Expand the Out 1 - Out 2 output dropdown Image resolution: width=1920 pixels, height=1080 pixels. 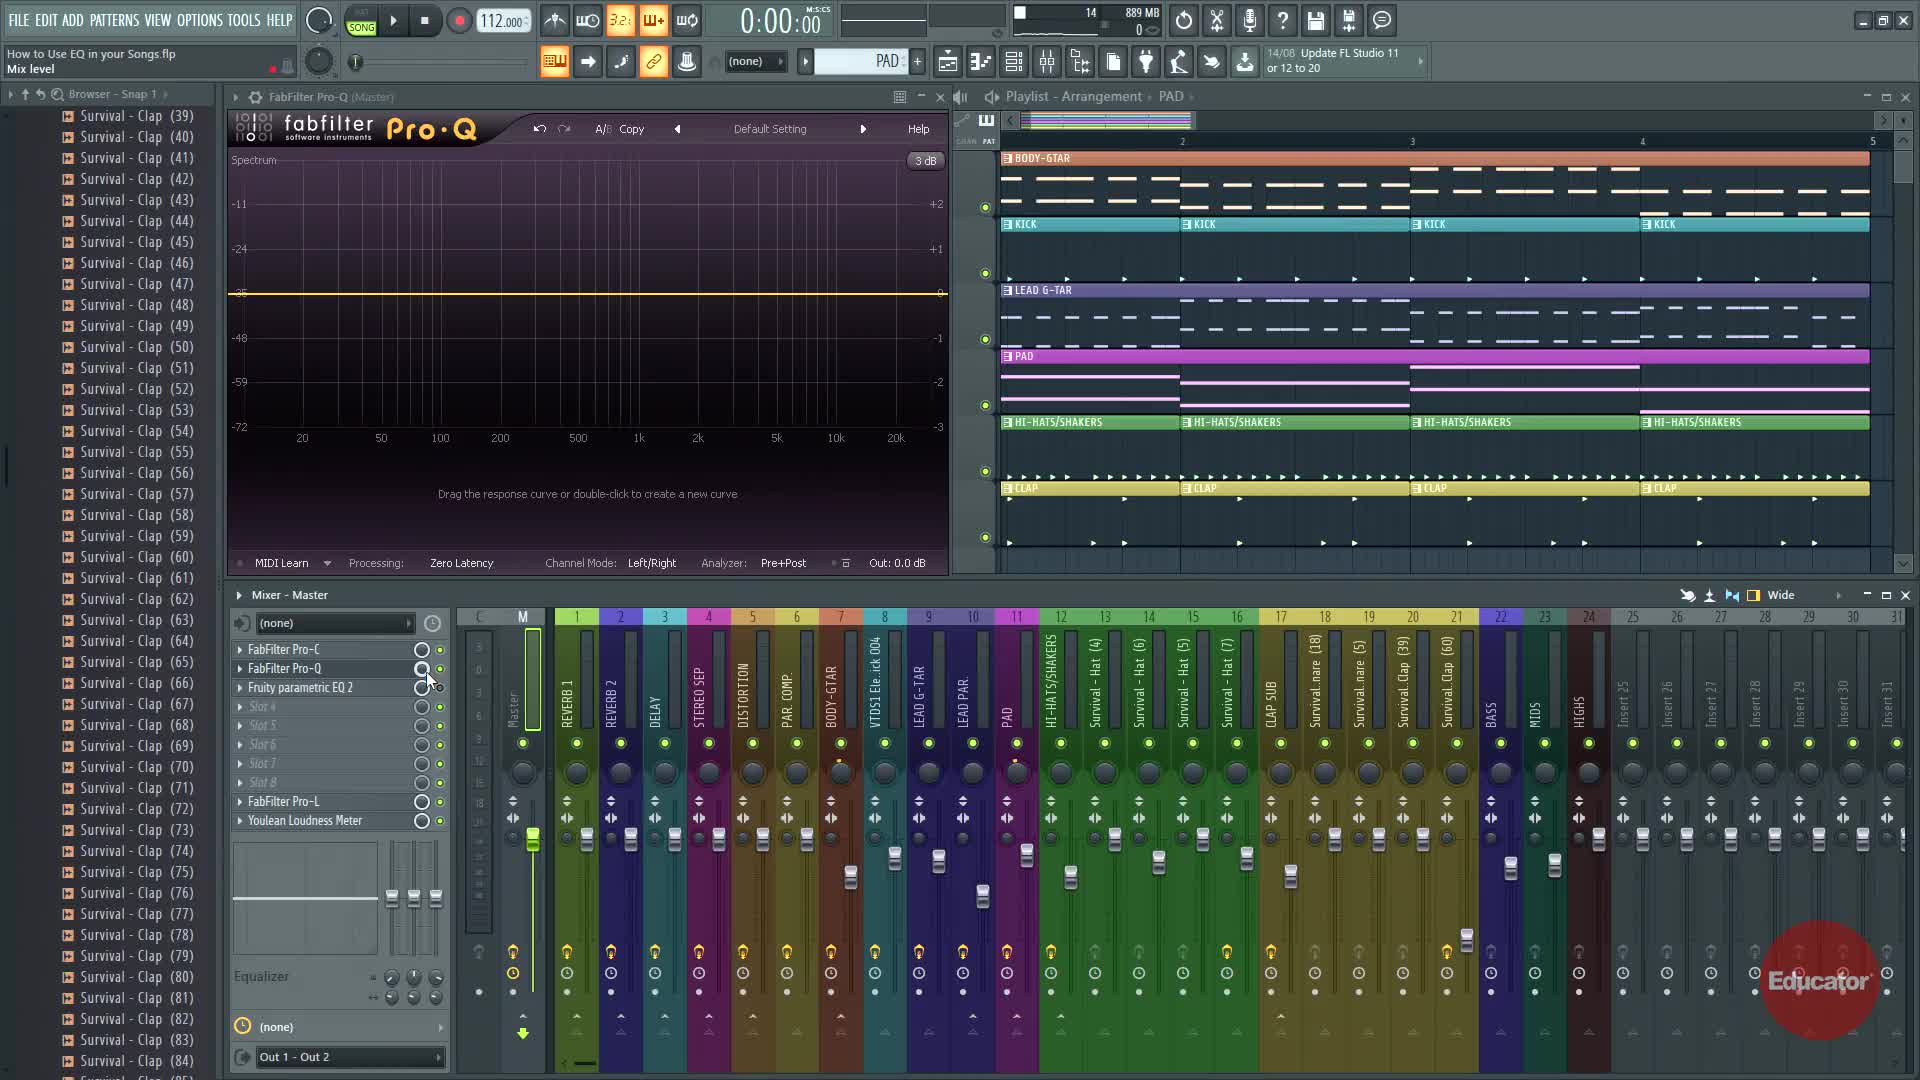tap(438, 1057)
